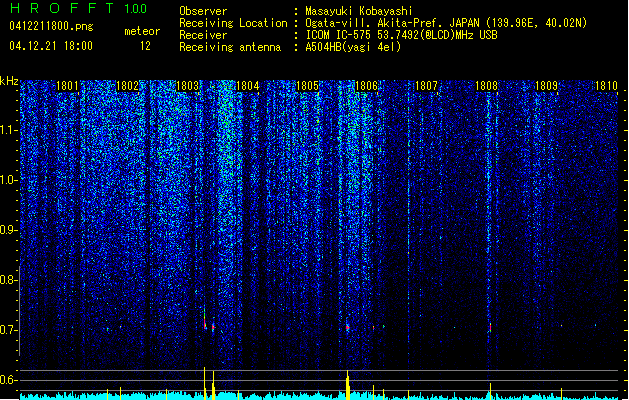The image size is (629, 400).
Task: Click the 1809 time marker
Action: pos(546,86)
